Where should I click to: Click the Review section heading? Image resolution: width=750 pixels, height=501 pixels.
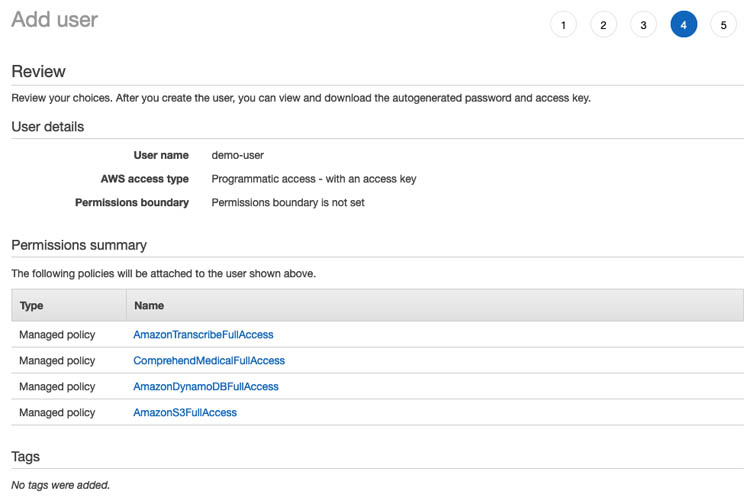pyautogui.click(x=38, y=71)
